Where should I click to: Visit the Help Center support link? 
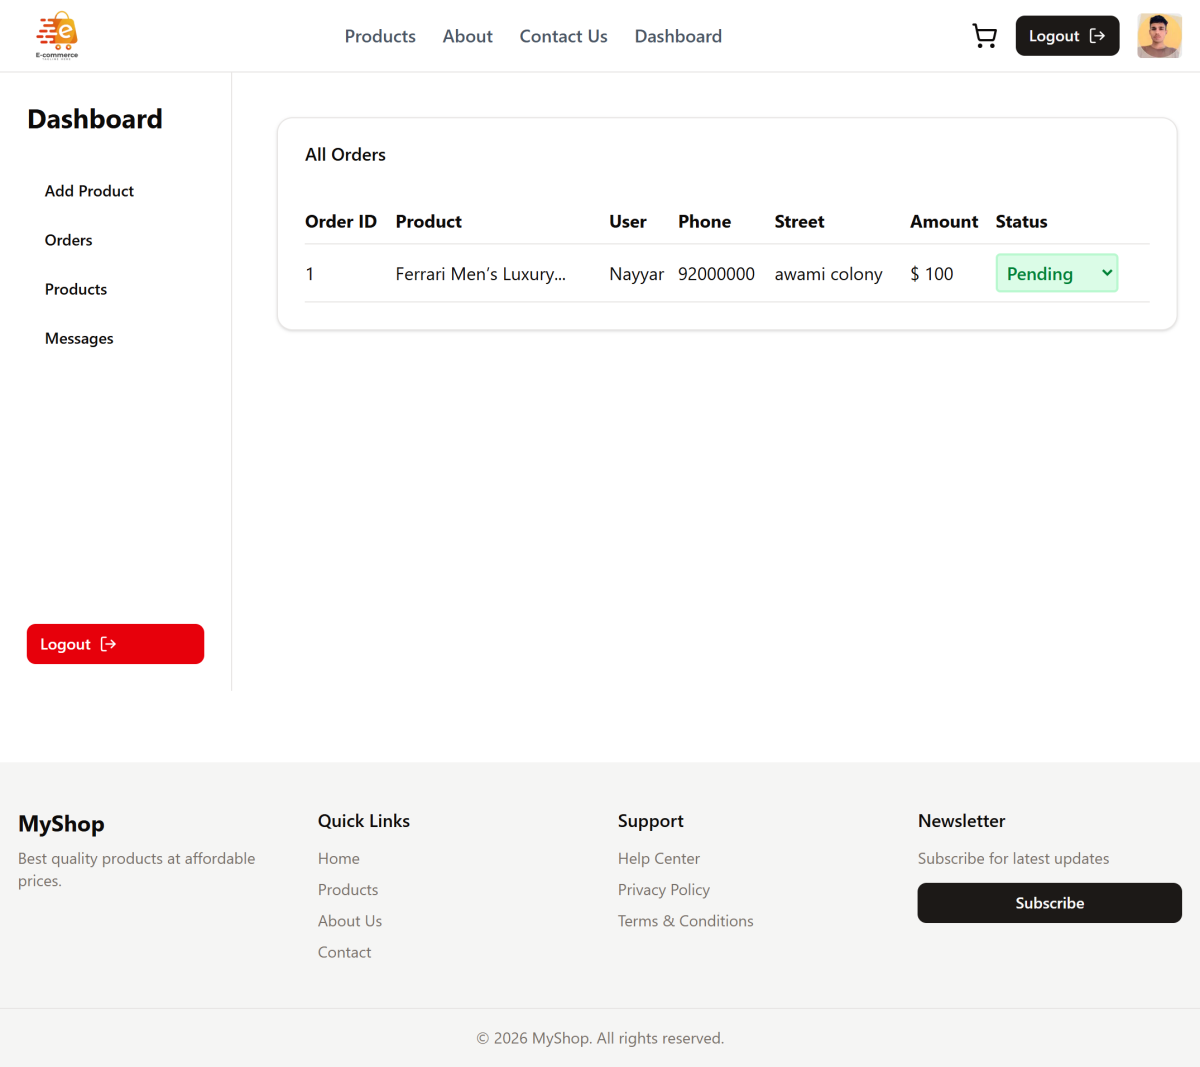[x=658, y=858]
